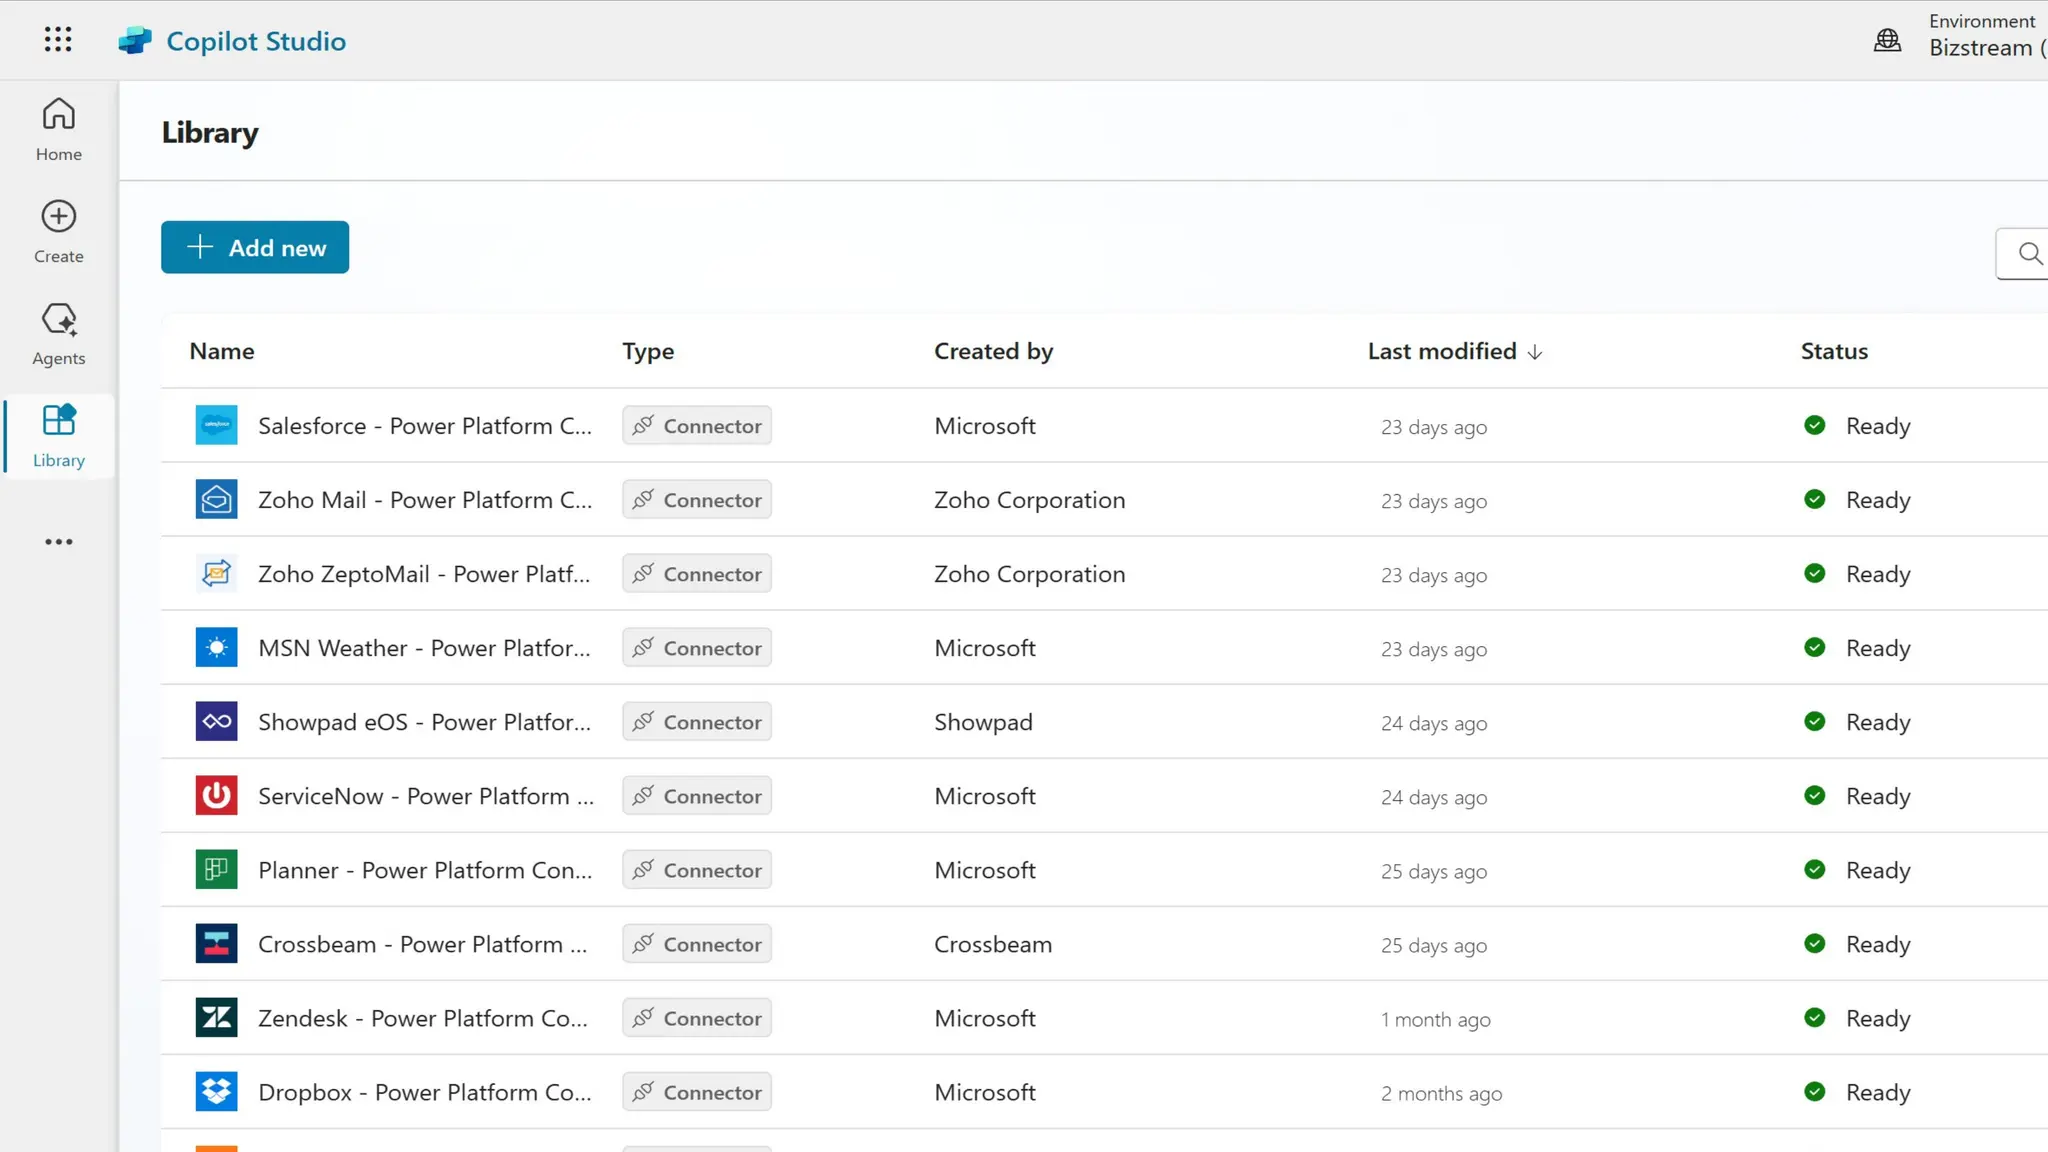This screenshot has width=2048, height=1152.
Task: Open the Salesforce connector row
Action: click(x=424, y=426)
